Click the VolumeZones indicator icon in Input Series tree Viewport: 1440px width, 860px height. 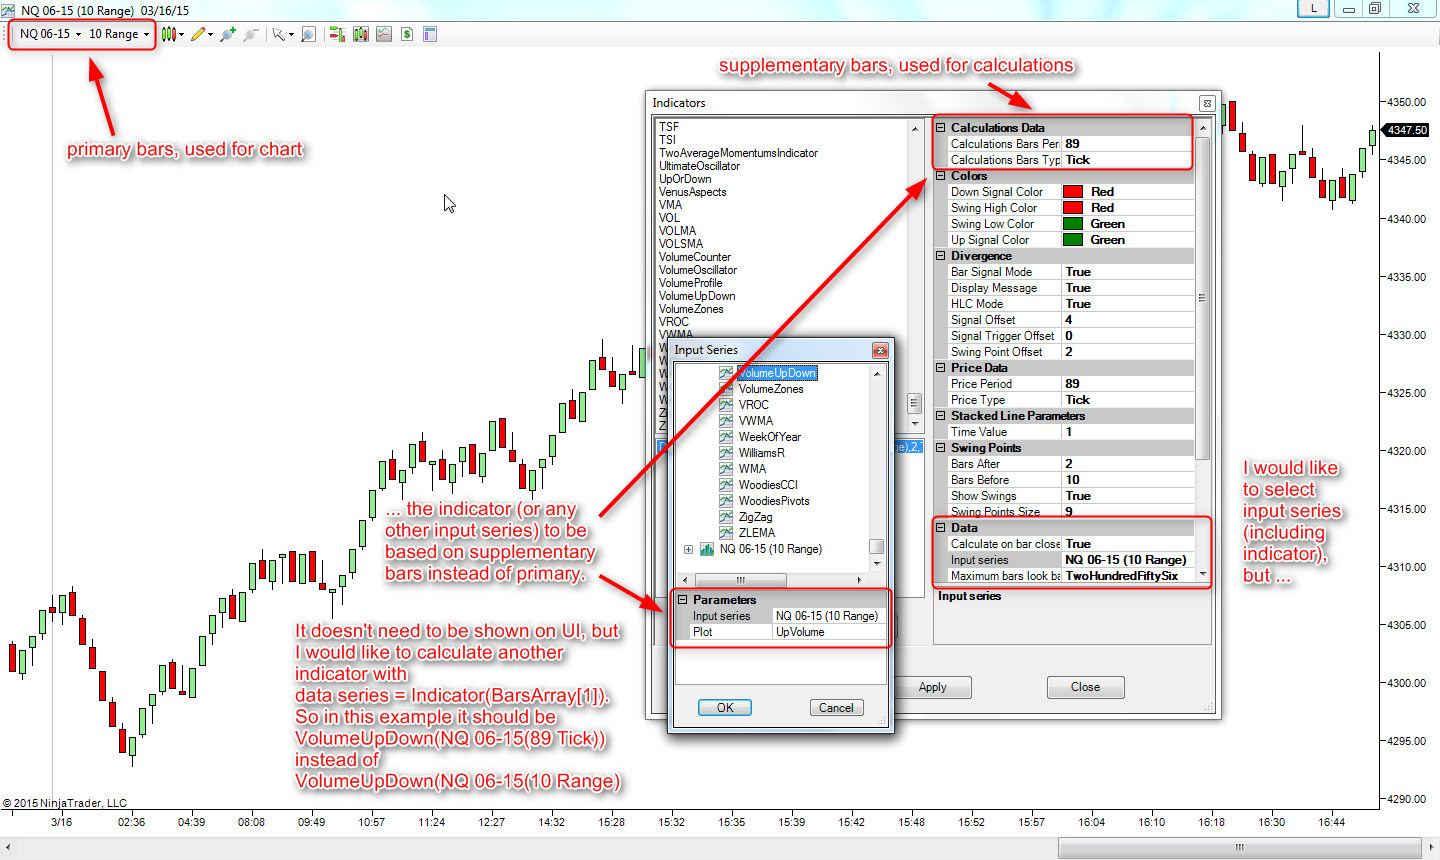(726, 389)
